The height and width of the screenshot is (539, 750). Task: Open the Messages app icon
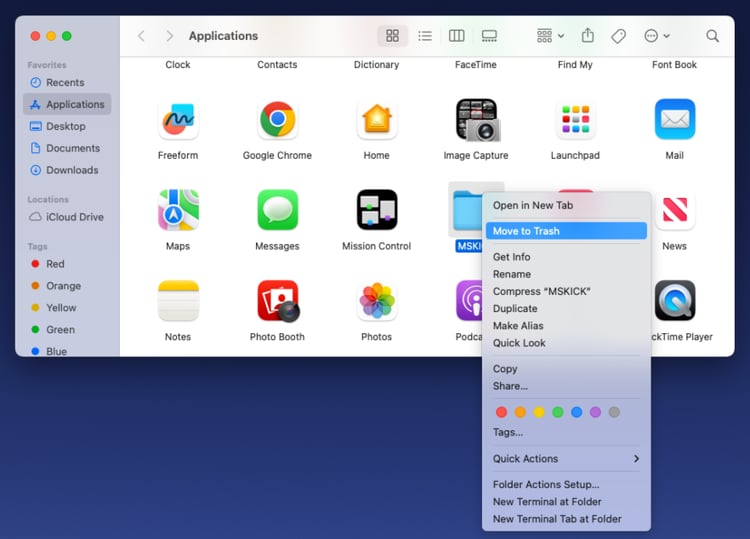pos(277,210)
